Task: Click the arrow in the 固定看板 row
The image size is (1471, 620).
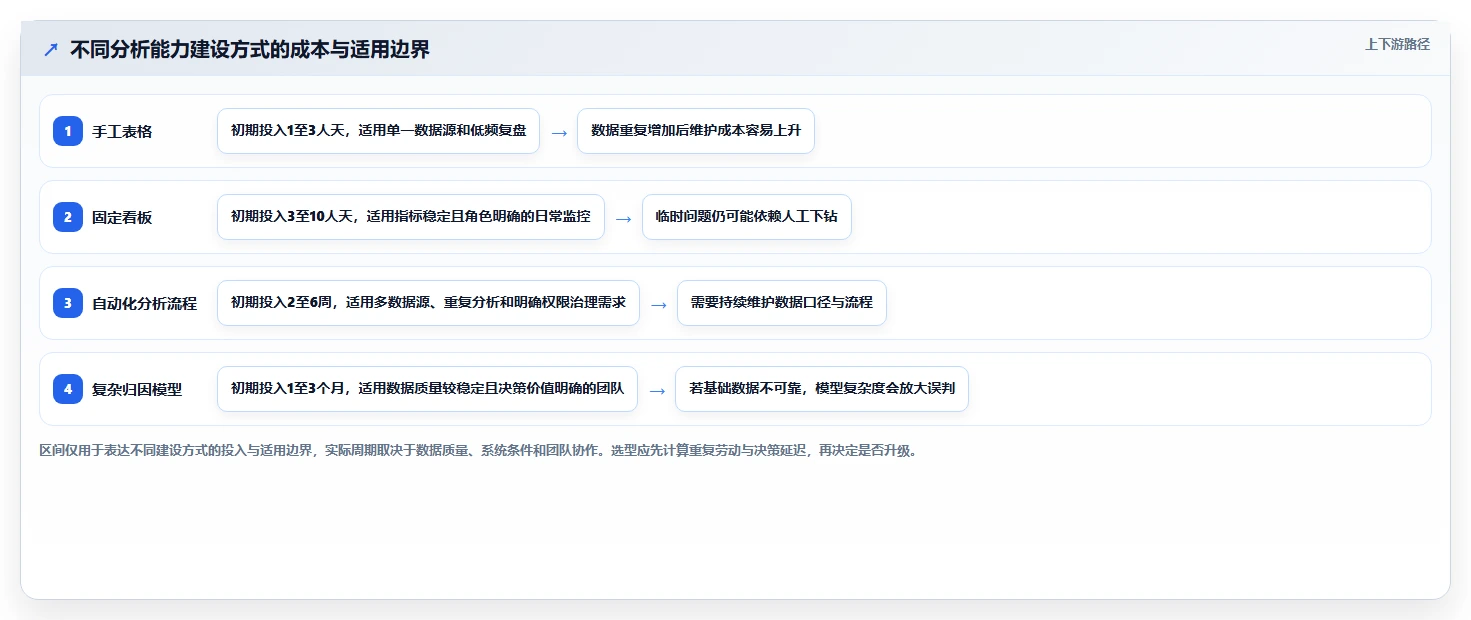Action: pos(623,218)
